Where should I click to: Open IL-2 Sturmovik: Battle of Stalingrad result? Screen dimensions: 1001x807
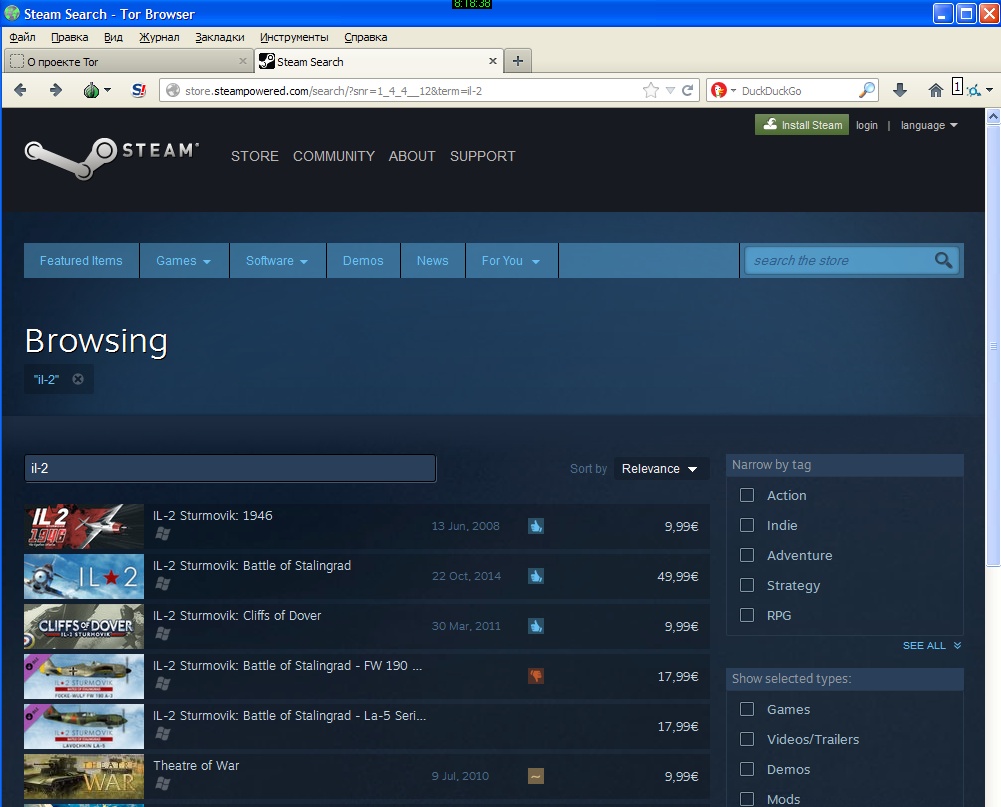[x=366, y=577]
